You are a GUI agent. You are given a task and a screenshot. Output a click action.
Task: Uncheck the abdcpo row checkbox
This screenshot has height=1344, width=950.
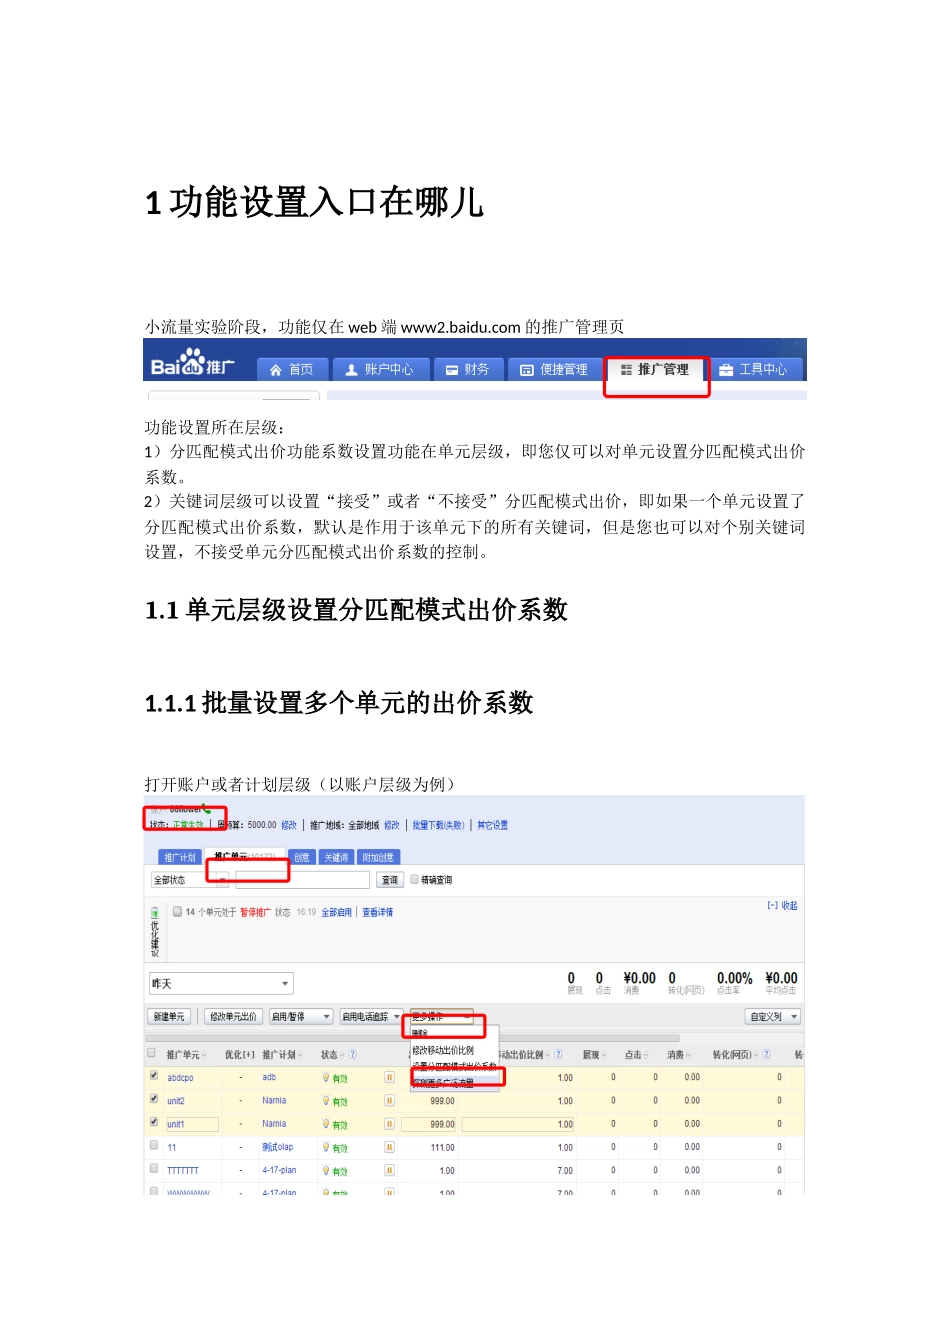click(x=154, y=1076)
